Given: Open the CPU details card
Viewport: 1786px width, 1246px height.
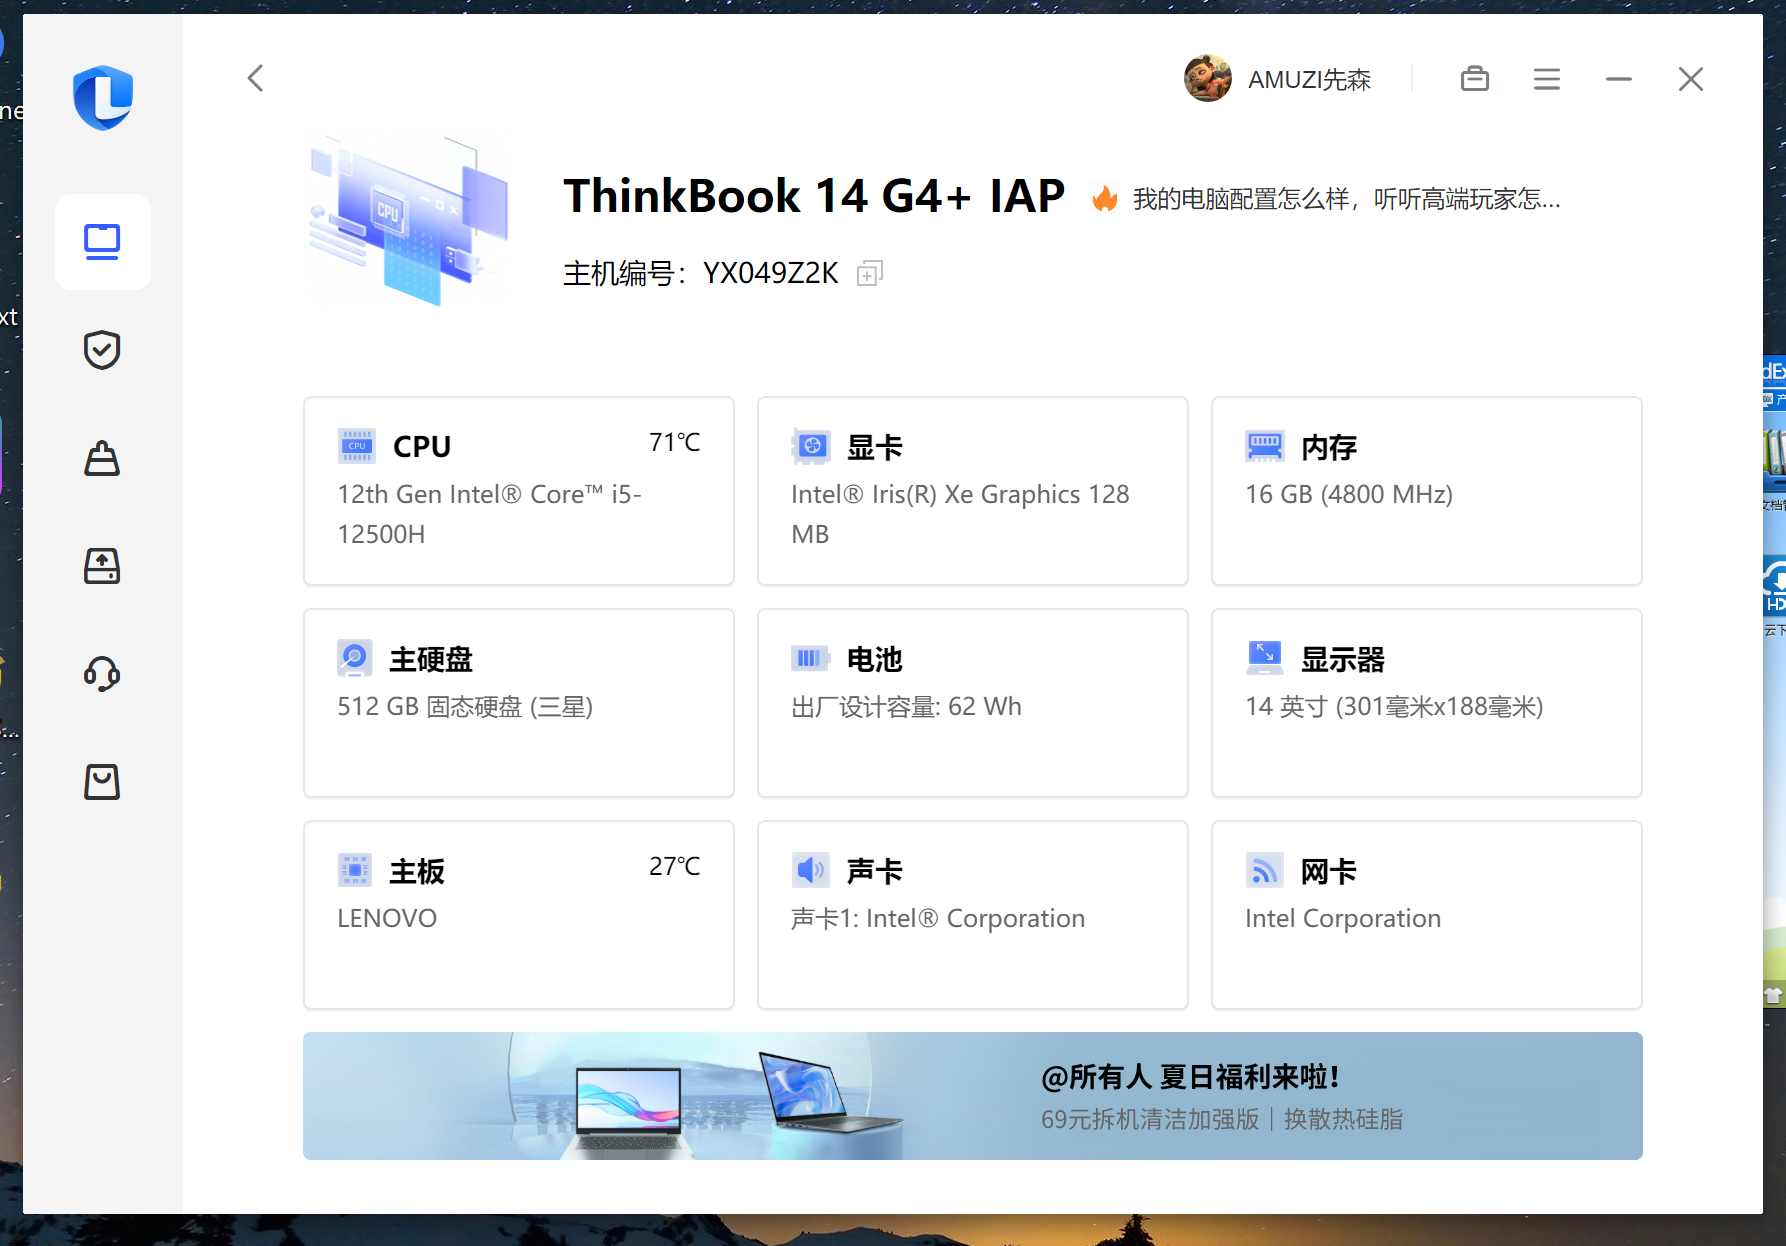Looking at the screenshot, I should 519,491.
